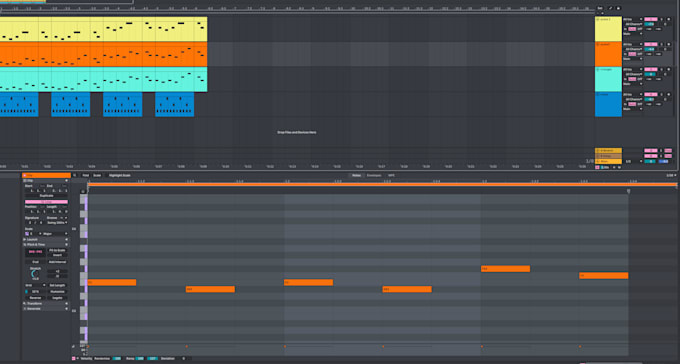Click the Stretch knob

tap(35, 274)
